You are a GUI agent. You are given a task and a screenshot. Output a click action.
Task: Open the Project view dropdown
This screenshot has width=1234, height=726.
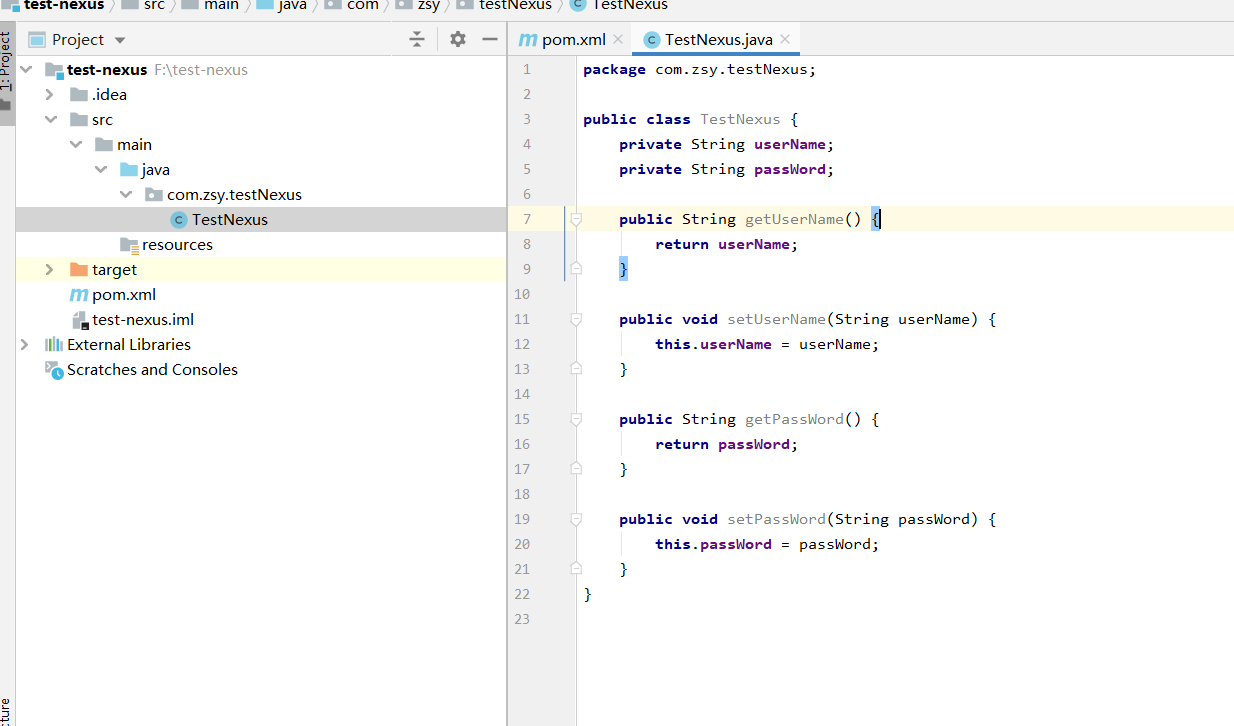coord(120,40)
